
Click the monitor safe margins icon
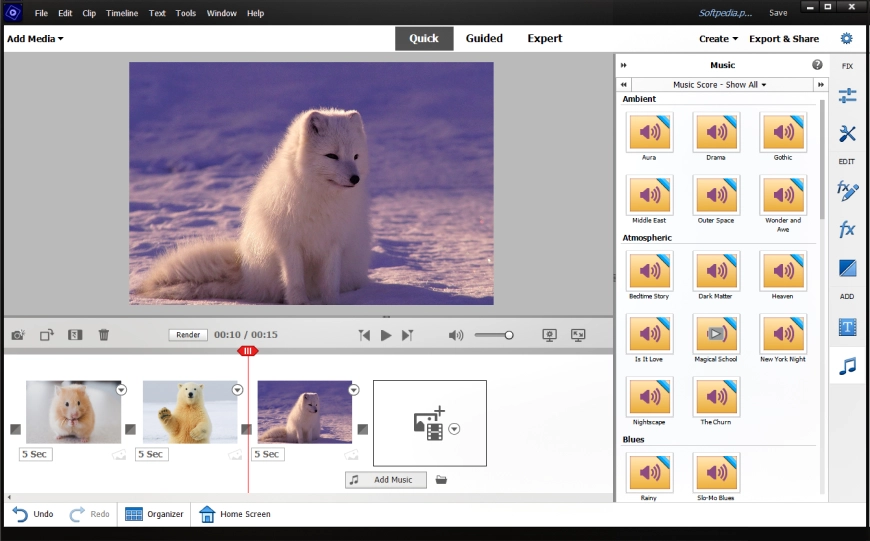pos(549,335)
